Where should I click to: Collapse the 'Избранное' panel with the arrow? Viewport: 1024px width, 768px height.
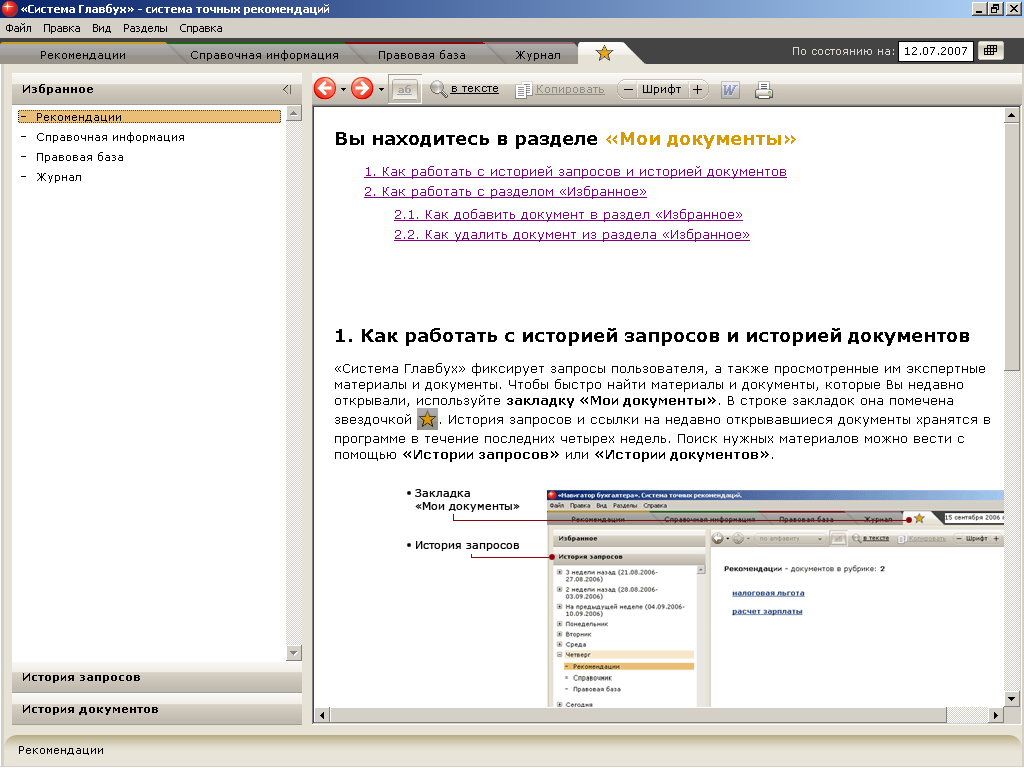click(287, 89)
